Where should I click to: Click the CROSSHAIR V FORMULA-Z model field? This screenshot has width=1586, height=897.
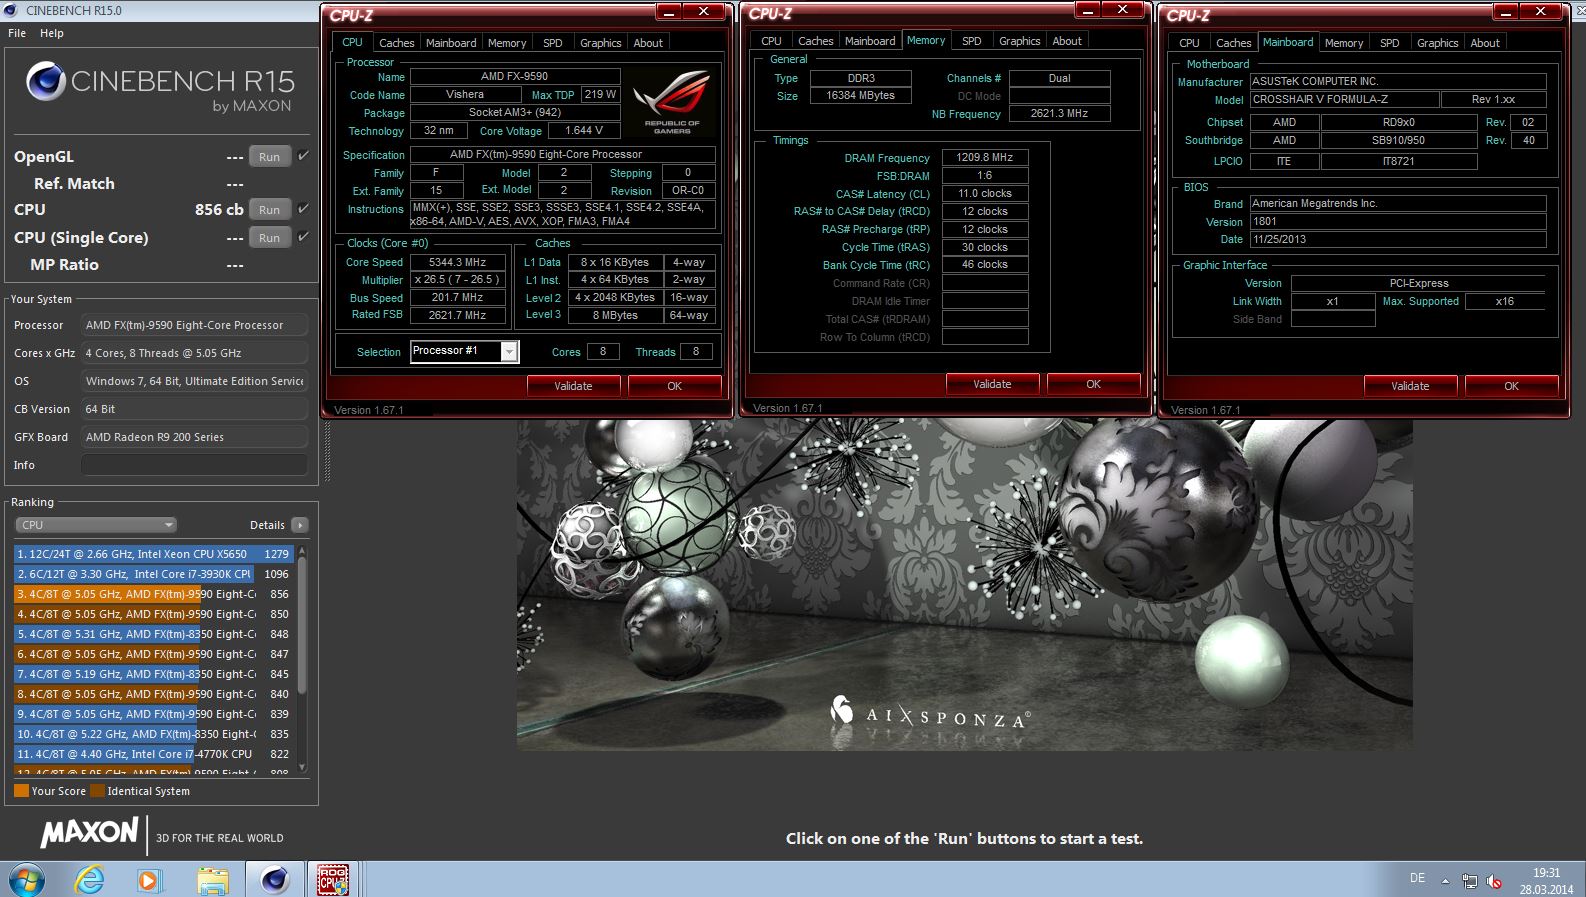(x=1344, y=100)
